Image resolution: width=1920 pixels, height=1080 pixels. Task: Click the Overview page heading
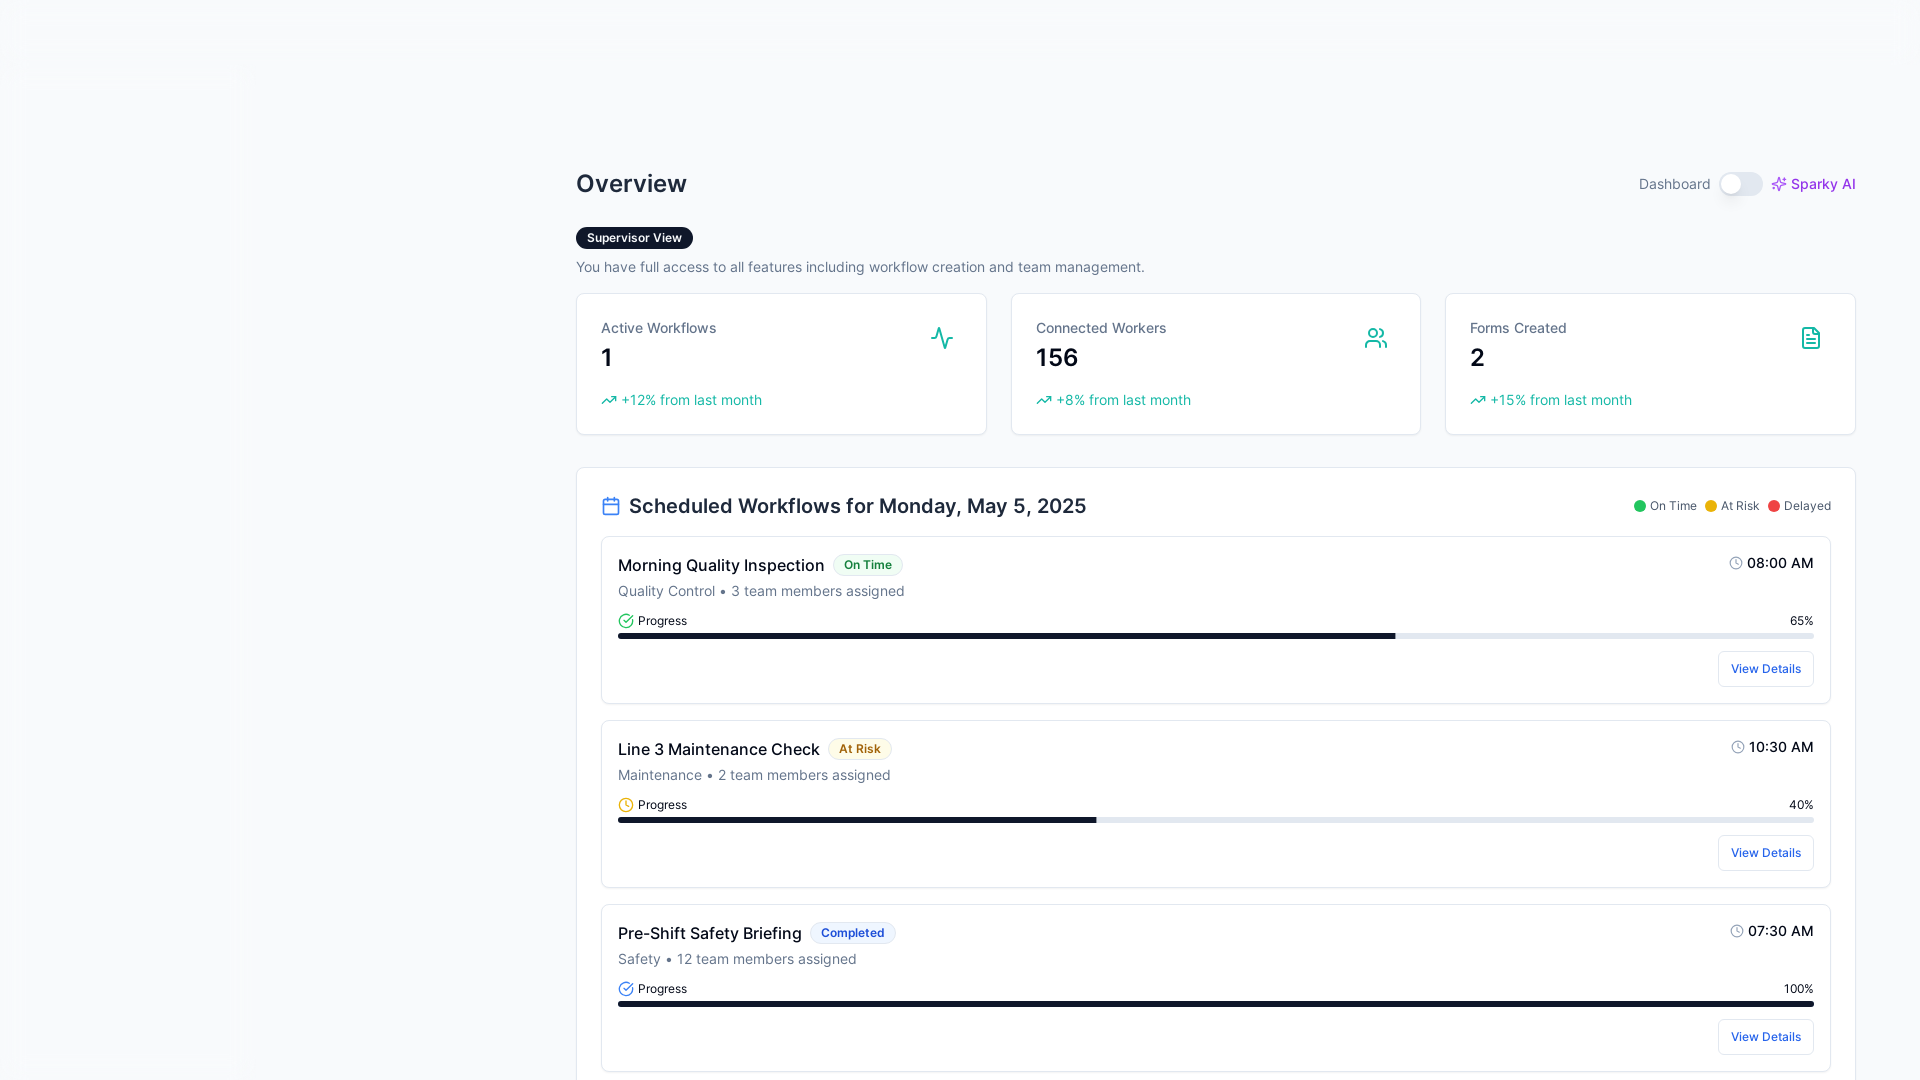[631, 184]
